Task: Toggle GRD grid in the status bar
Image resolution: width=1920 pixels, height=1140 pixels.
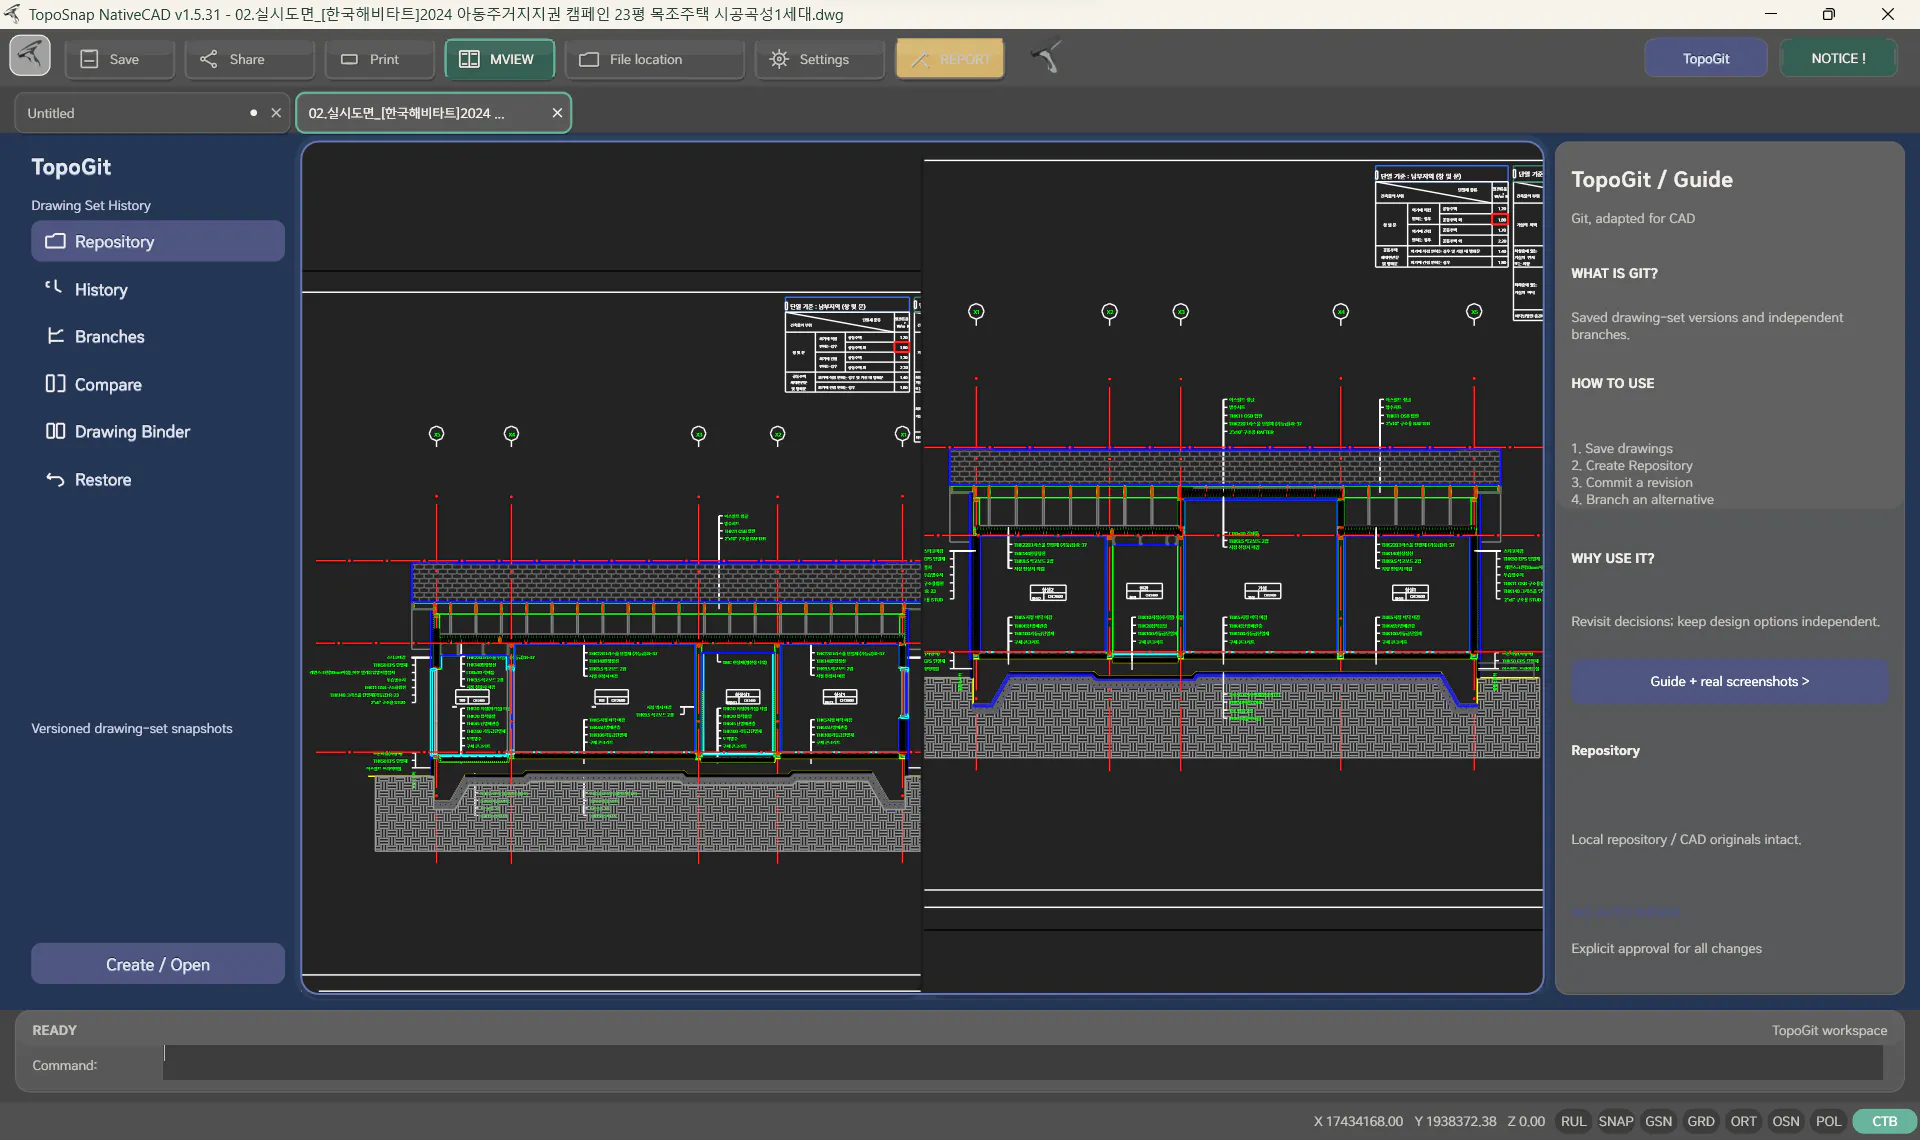Action: (1700, 1121)
